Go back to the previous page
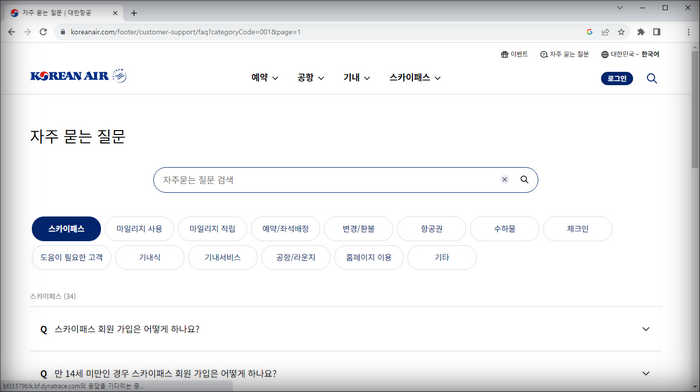This screenshot has width=700, height=392. tap(12, 32)
